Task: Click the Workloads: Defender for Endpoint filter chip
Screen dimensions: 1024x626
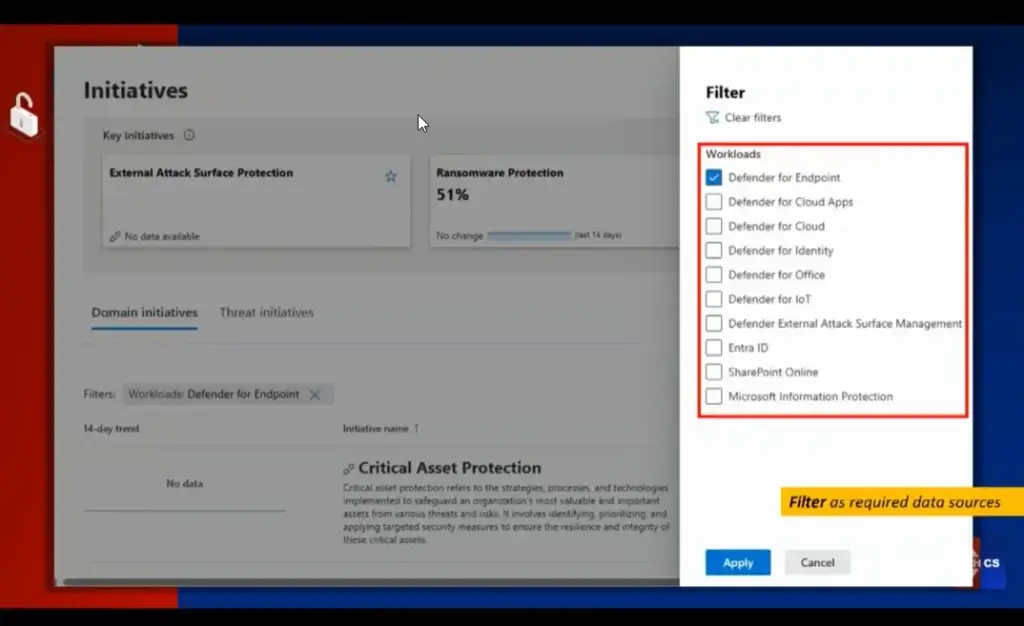Action: pos(228,394)
